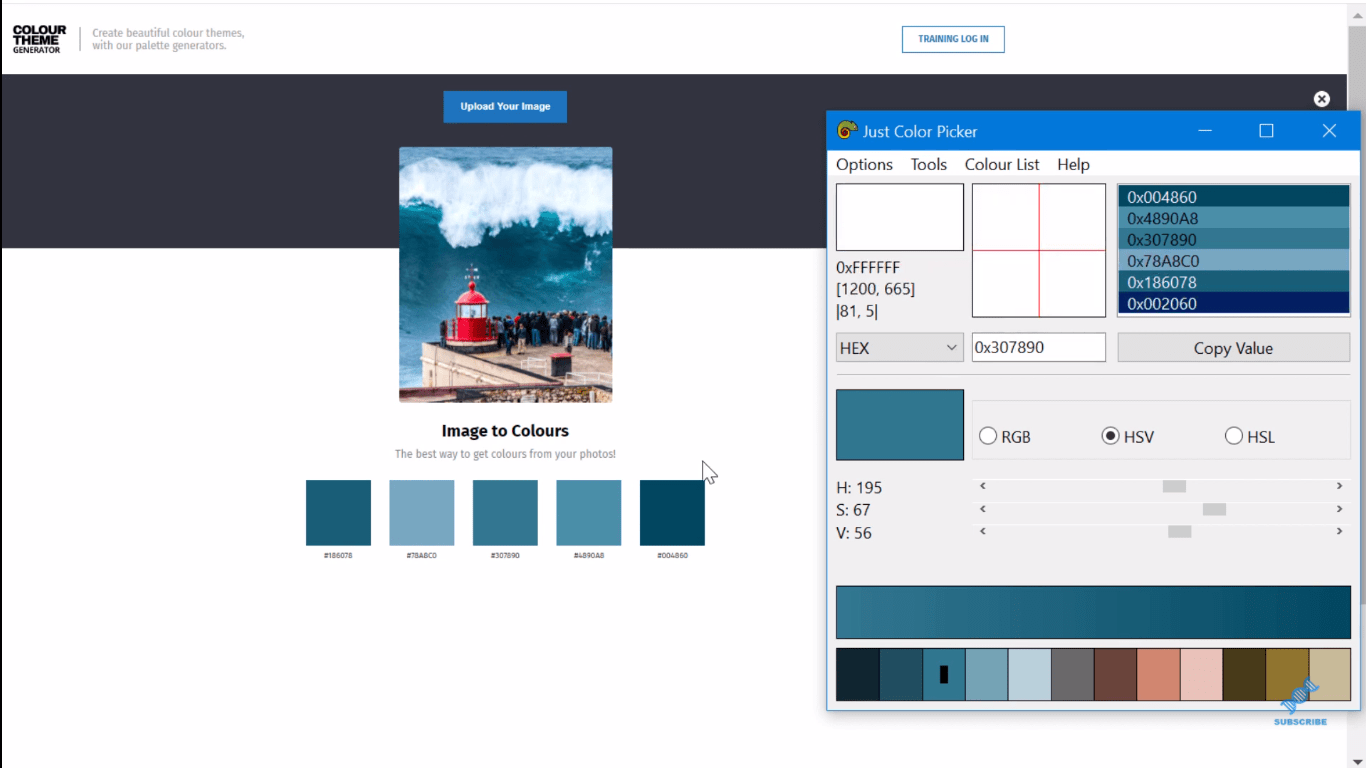This screenshot has height=768, width=1366.
Task: Select the RGB radio button
Action: tap(988, 436)
